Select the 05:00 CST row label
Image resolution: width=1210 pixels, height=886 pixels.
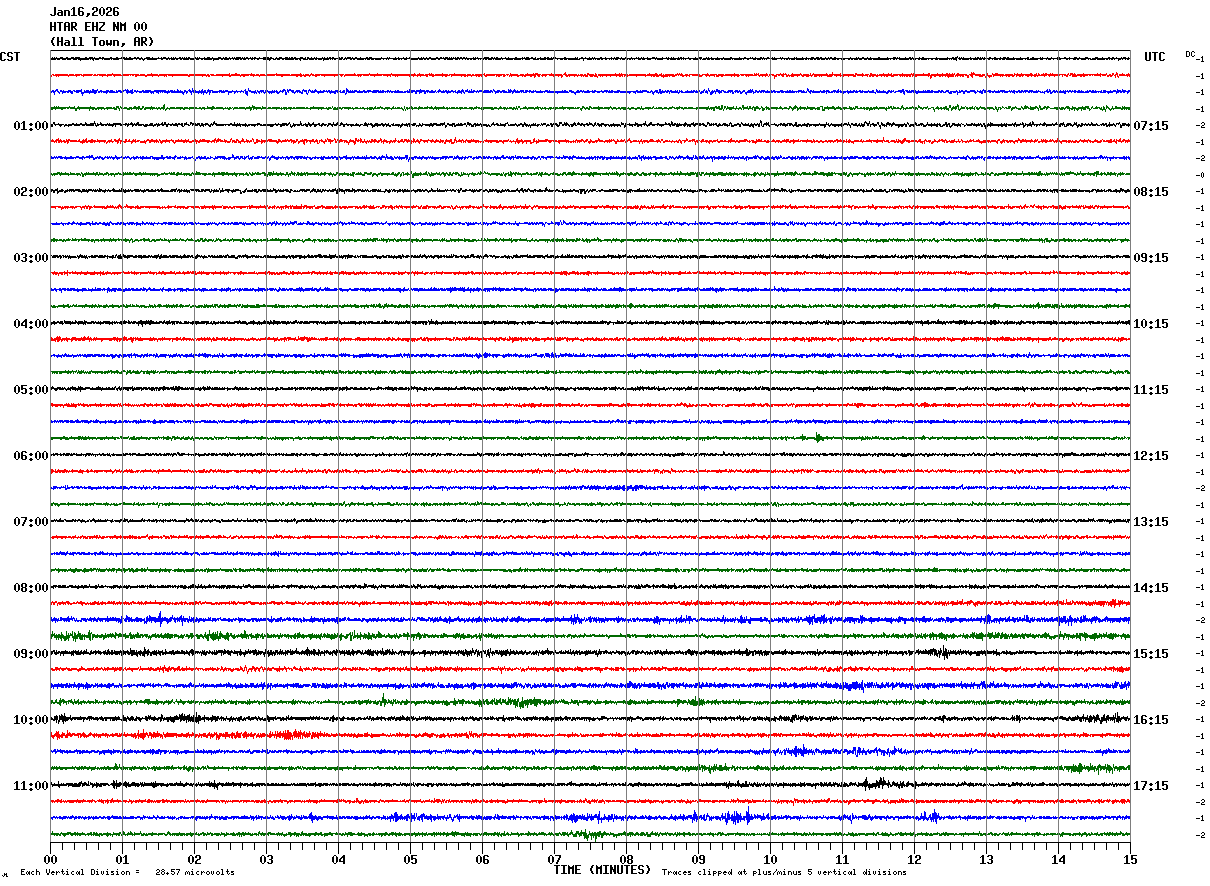31,390
